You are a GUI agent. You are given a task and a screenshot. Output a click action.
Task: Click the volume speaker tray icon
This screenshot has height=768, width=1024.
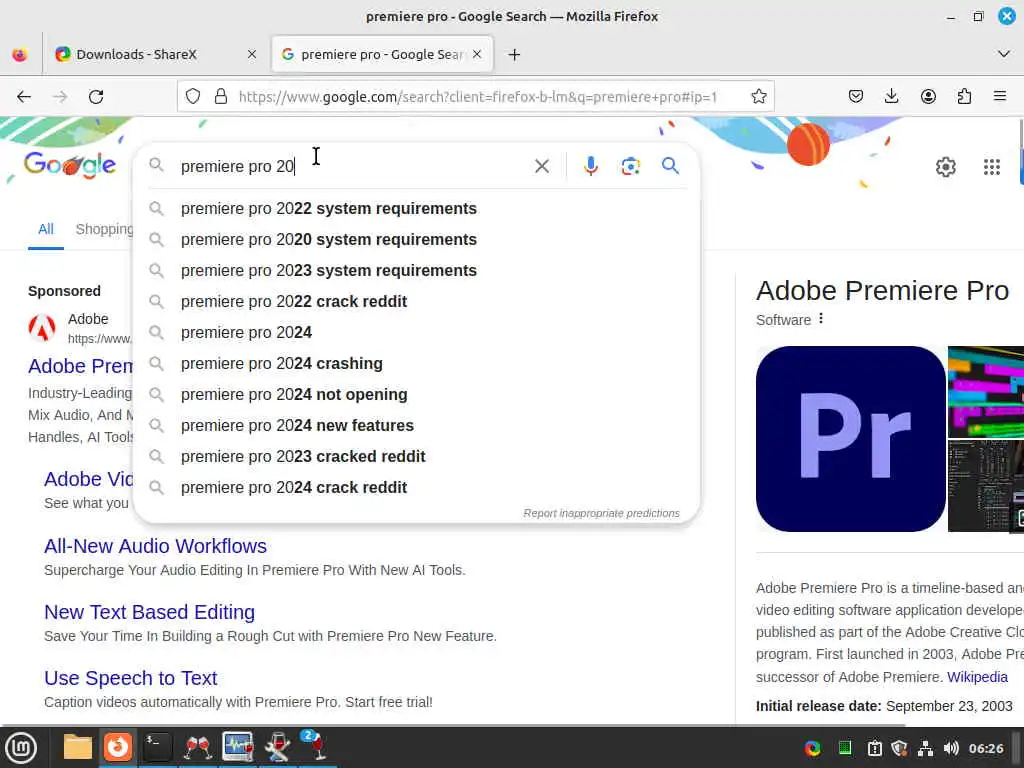tap(951, 748)
